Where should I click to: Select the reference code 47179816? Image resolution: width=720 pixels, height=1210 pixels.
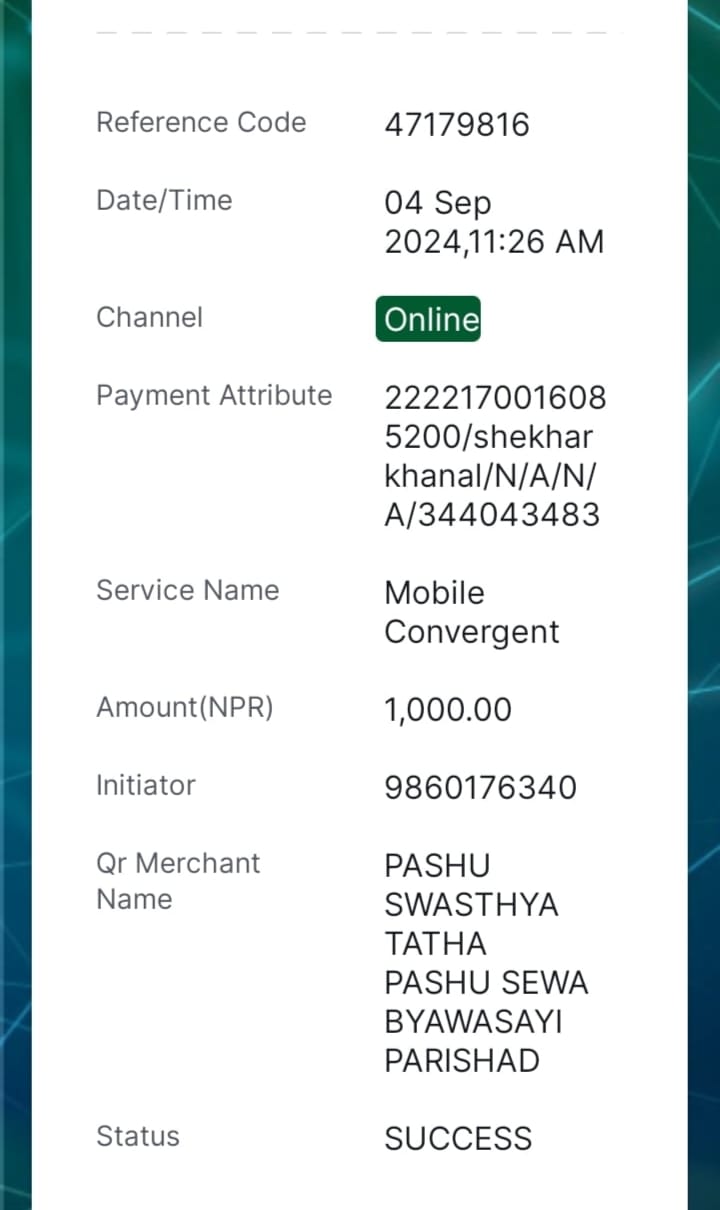[x=457, y=125]
